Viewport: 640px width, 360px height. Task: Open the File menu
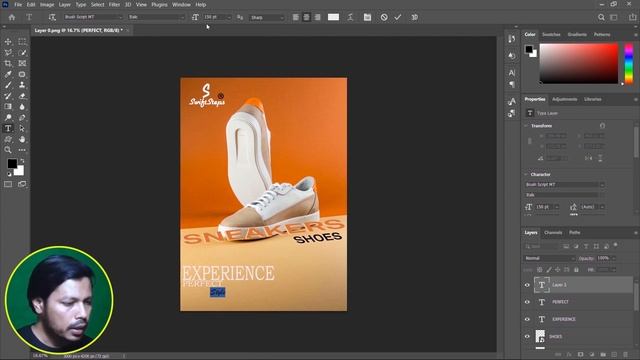(18, 4)
